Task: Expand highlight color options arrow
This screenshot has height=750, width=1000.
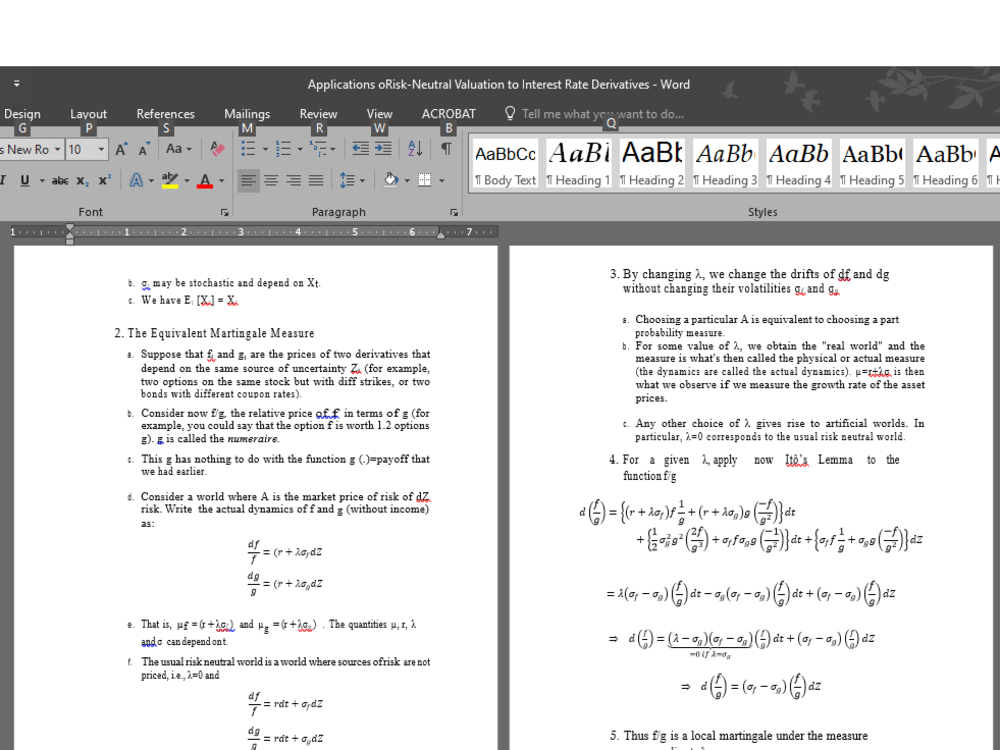Action: (x=187, y=181)
